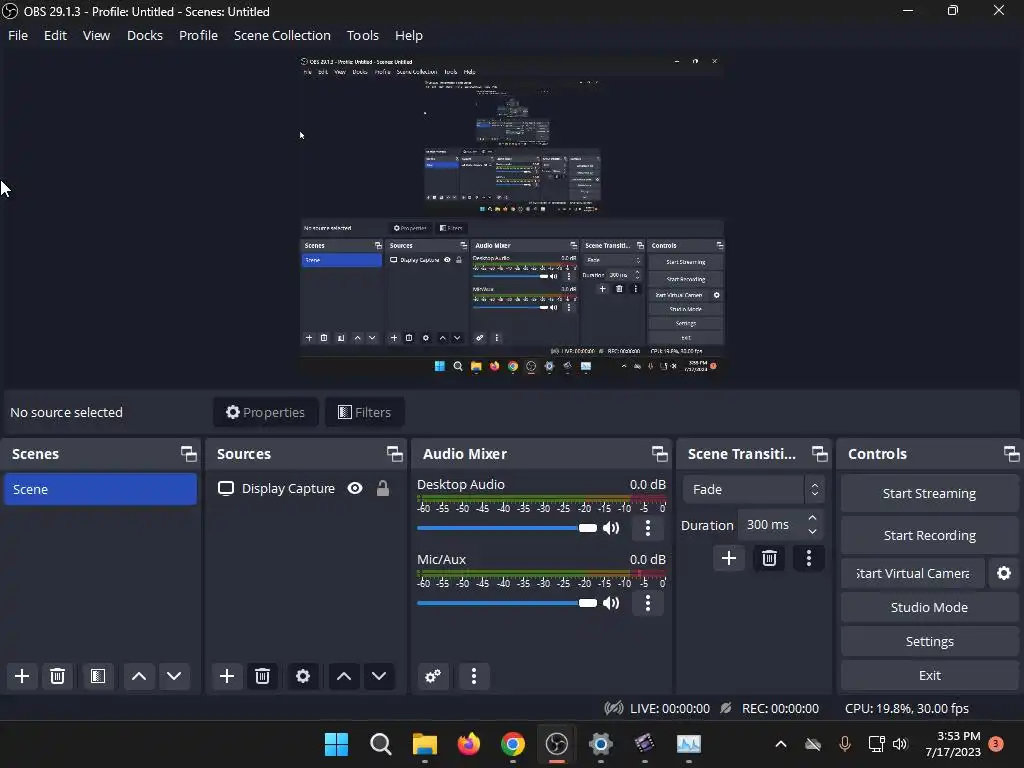Adjust the Desktop Audio volume slider
This screenshot has height=768, width=1024.
507,528
